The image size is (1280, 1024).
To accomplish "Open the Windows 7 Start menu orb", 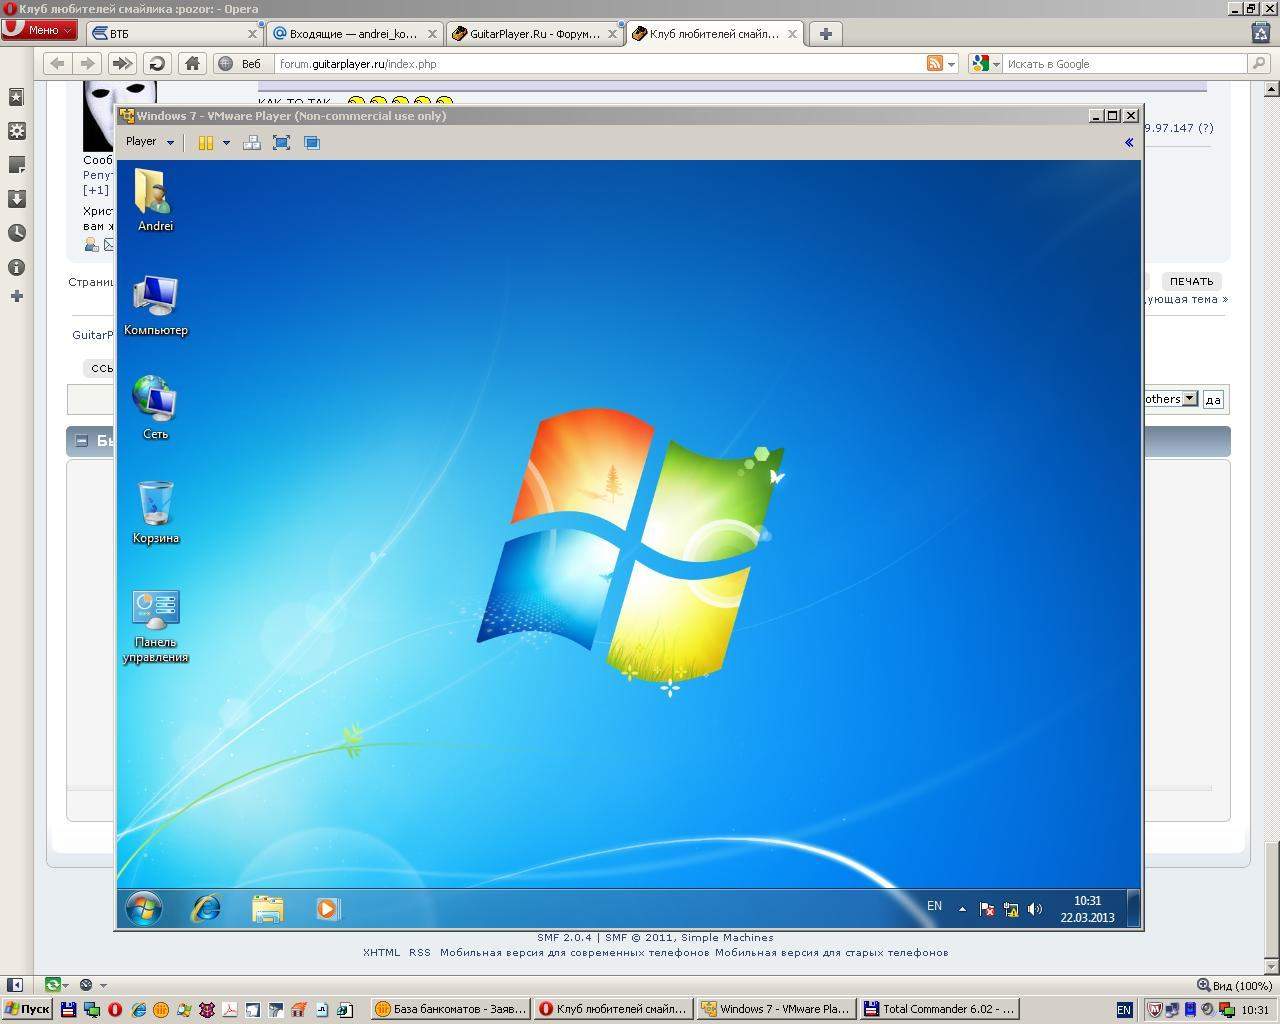I will pos(144,908).
